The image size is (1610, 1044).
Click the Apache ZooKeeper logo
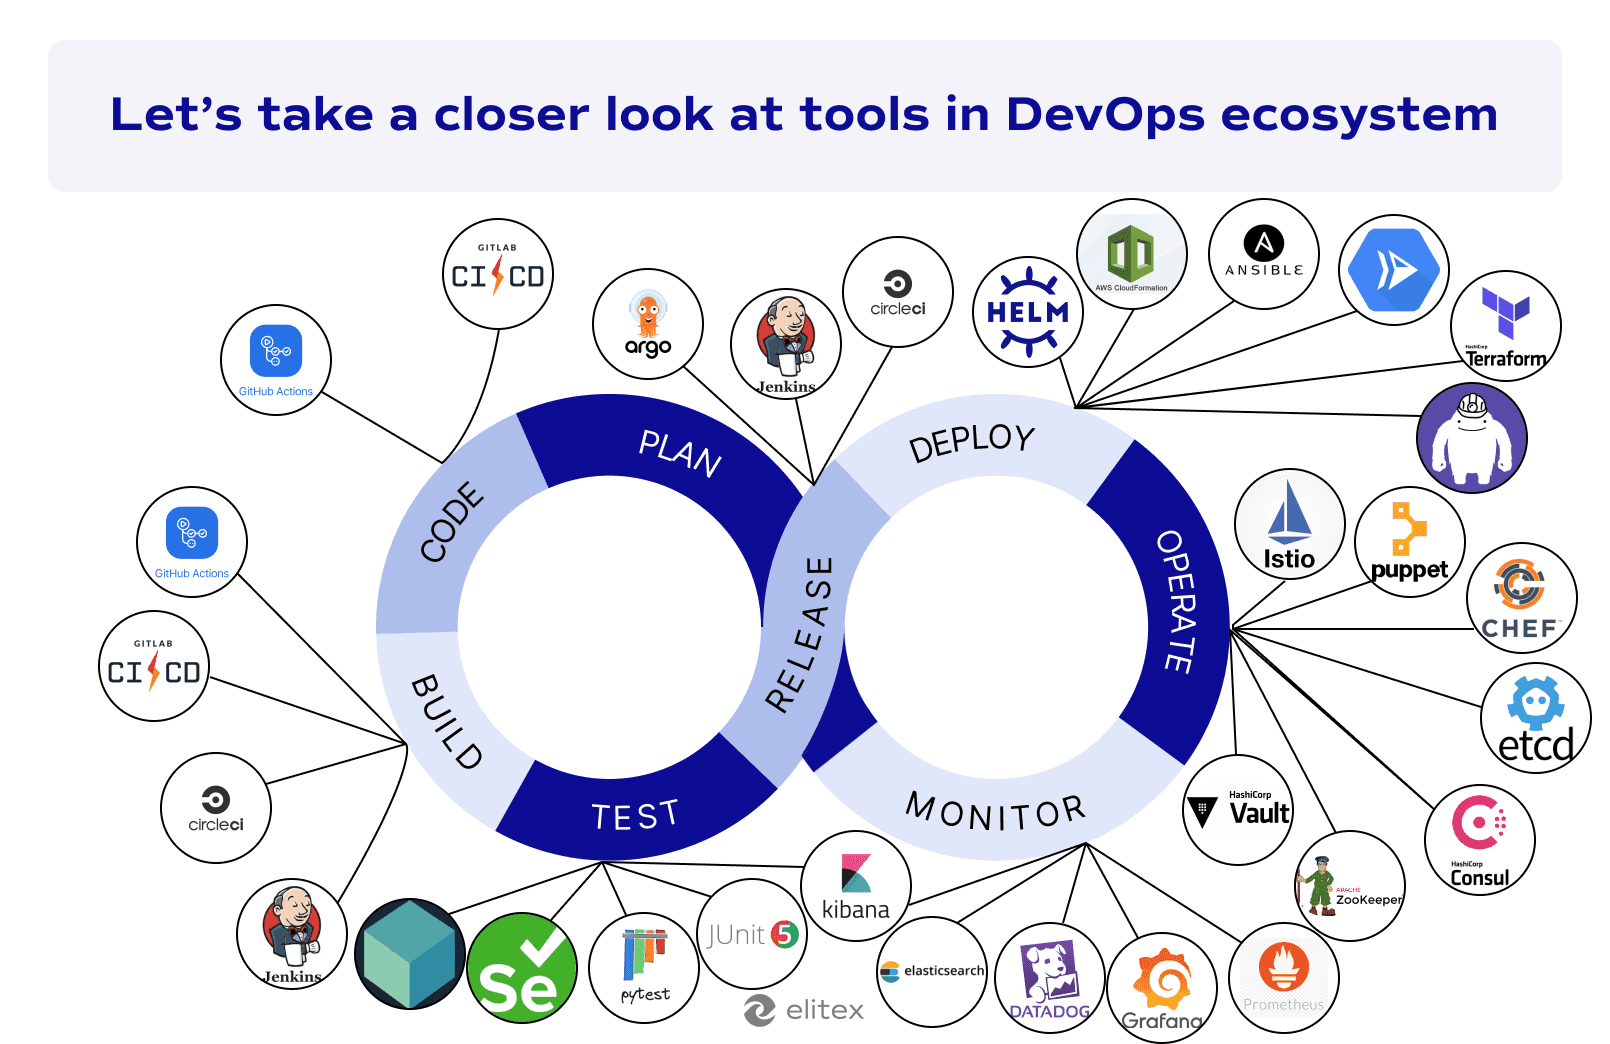[x=1350, y=886]
